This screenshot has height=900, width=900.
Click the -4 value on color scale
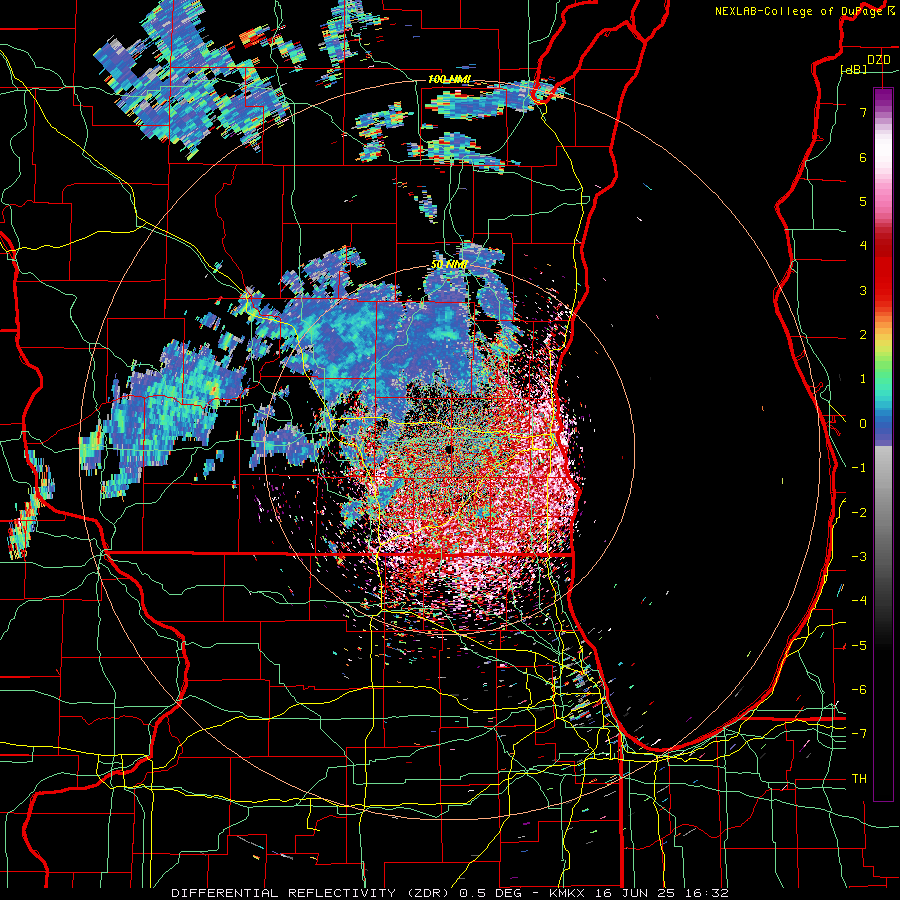[859, 600]
